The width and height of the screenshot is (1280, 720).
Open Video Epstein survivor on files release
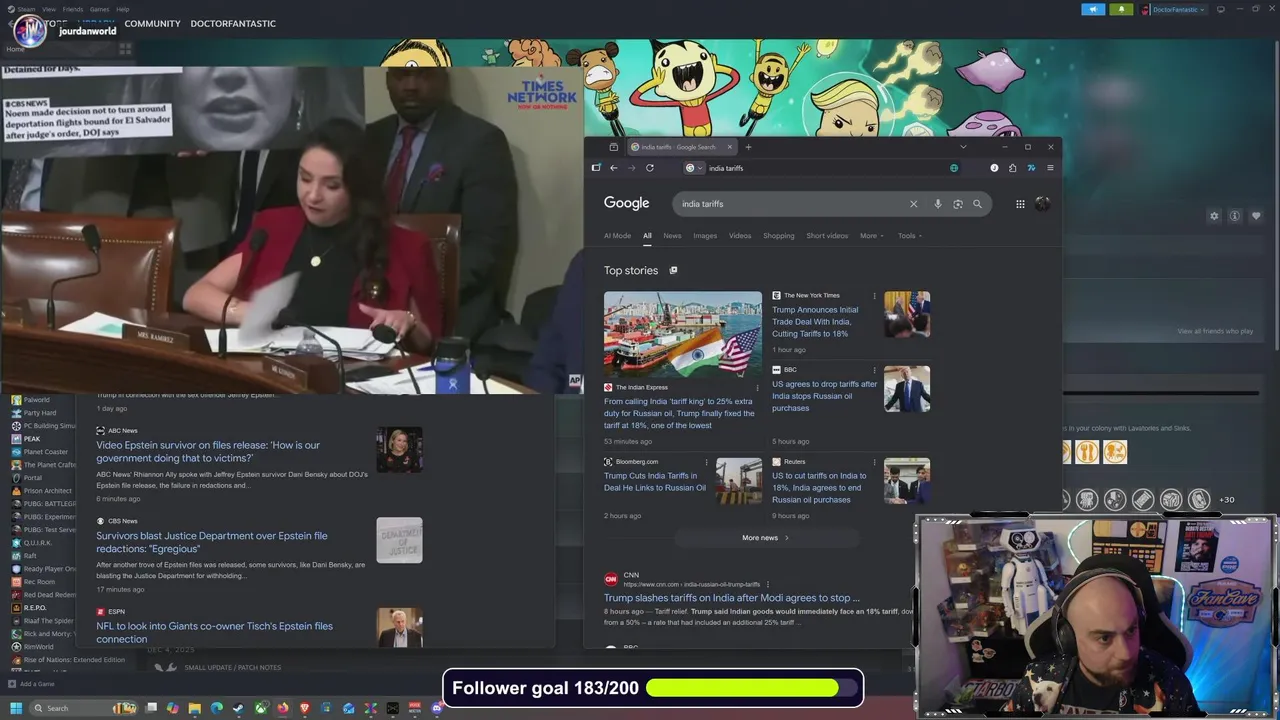pos(208,451)
